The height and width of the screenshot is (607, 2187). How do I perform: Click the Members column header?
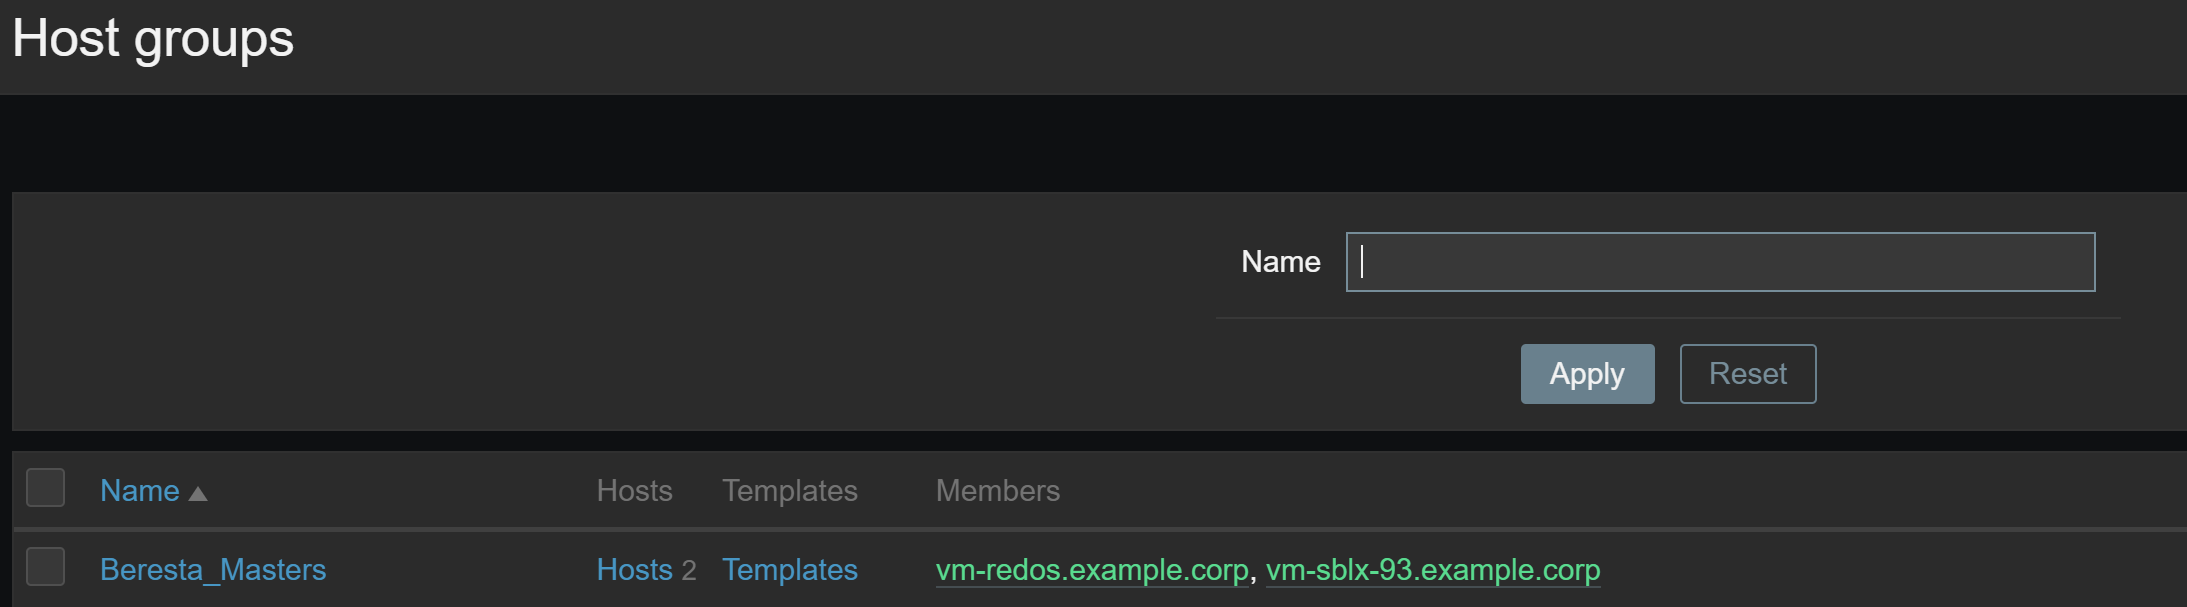tap(997, 490)
